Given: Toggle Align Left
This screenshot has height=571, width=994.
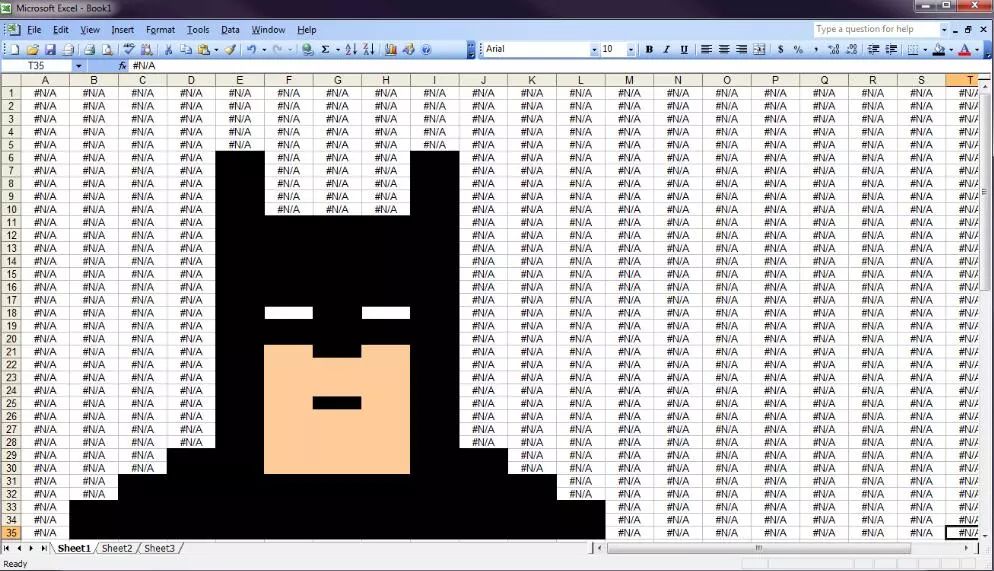Looking at the screenshot, I should [706, 49].
